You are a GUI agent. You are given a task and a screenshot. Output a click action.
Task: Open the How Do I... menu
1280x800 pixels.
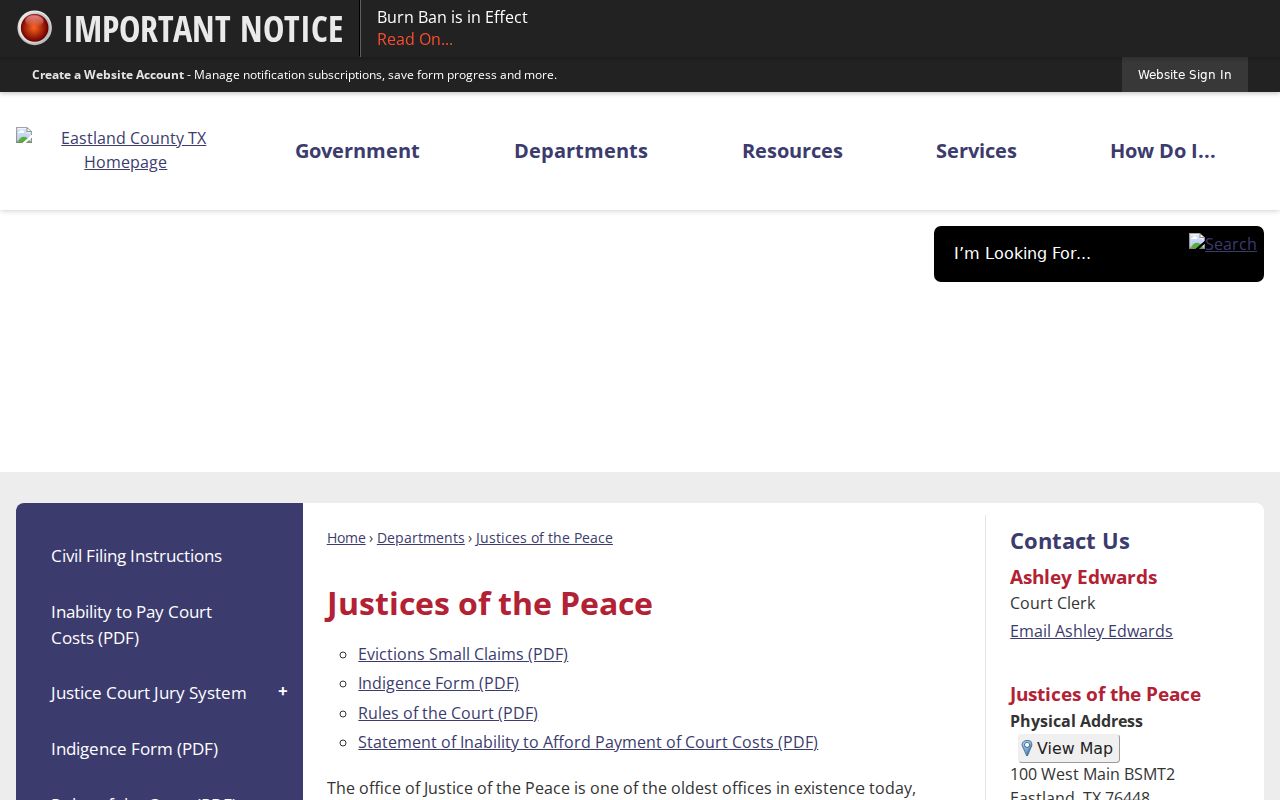1163,151
